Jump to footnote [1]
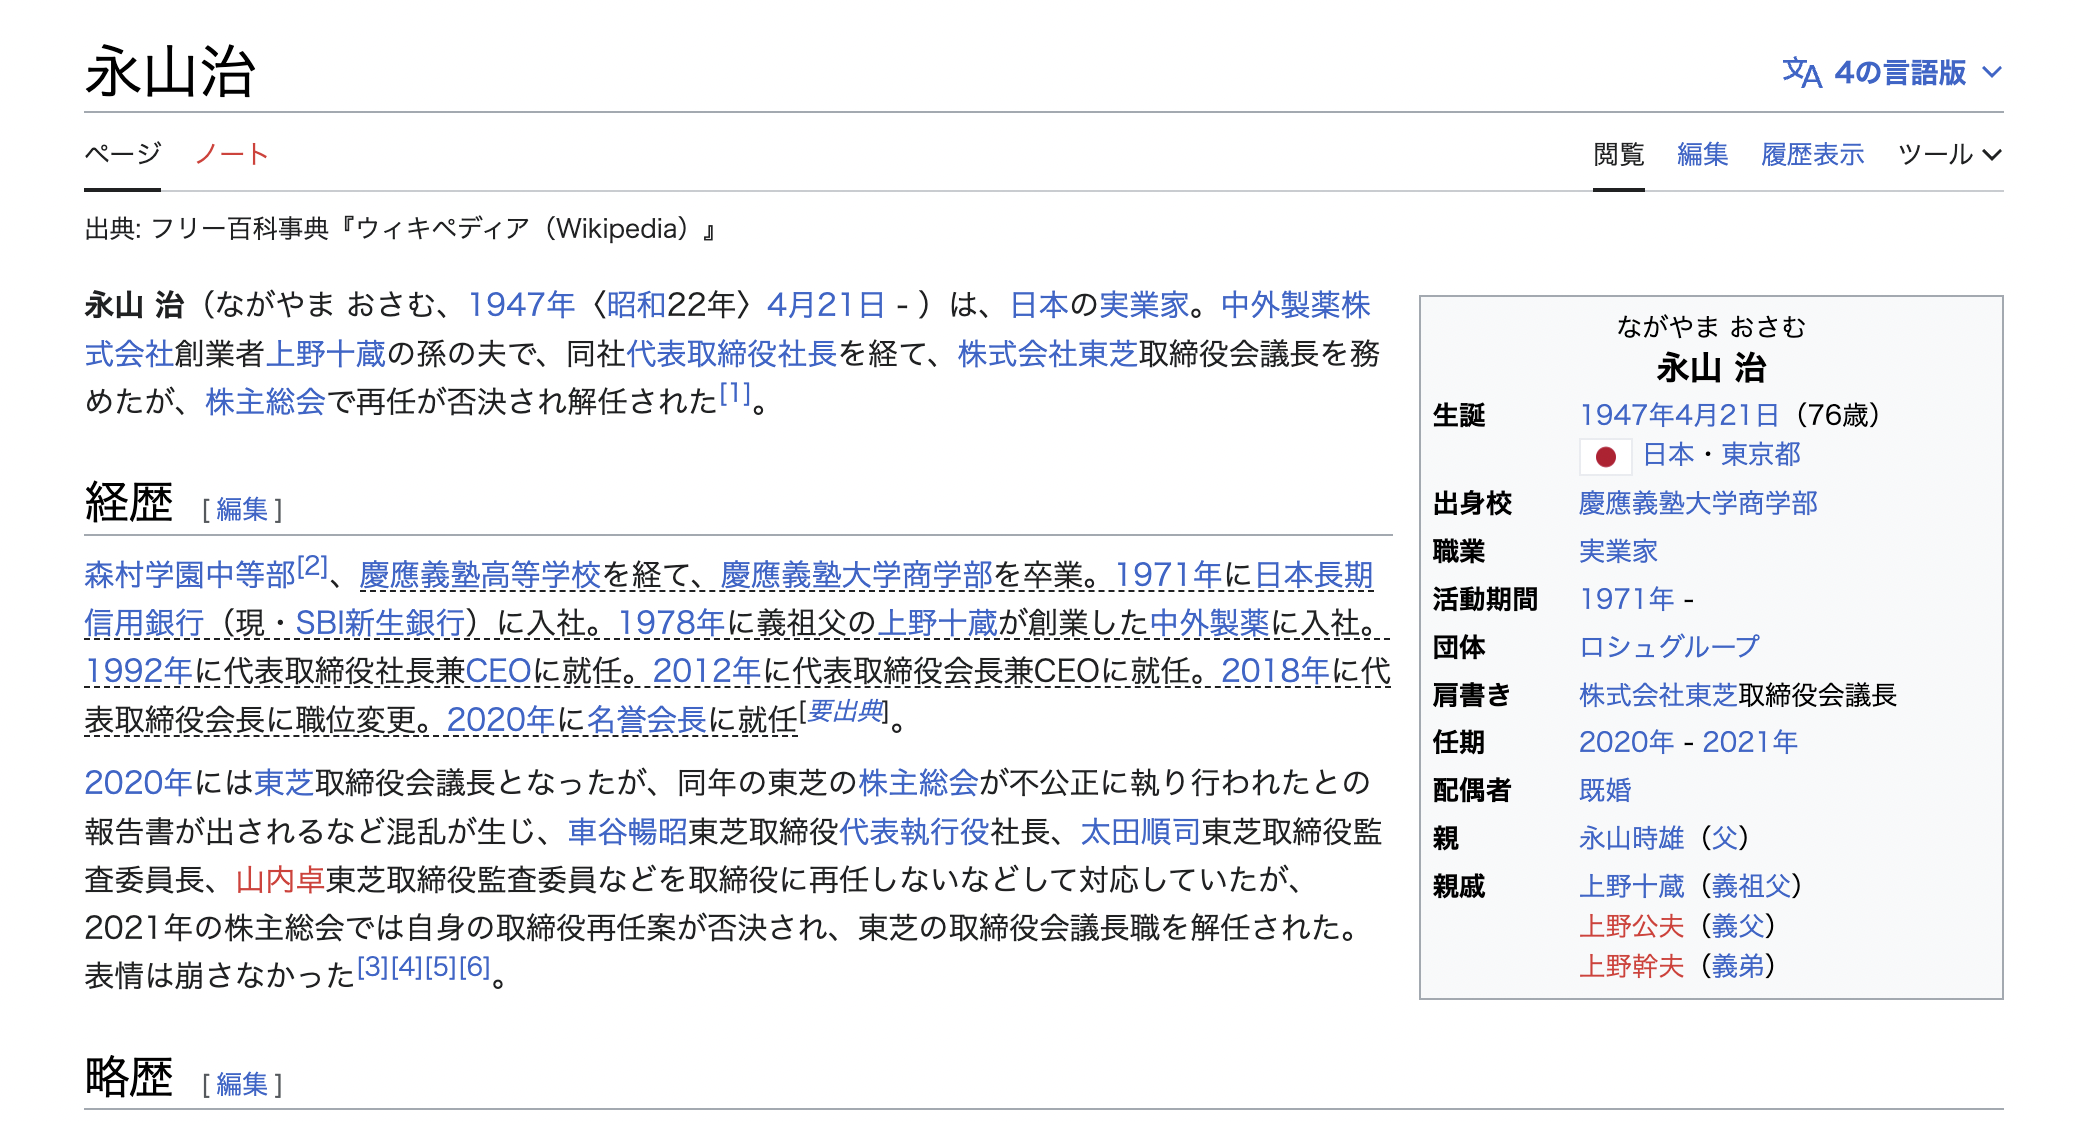The image size is (2076, 1122). 735,393
